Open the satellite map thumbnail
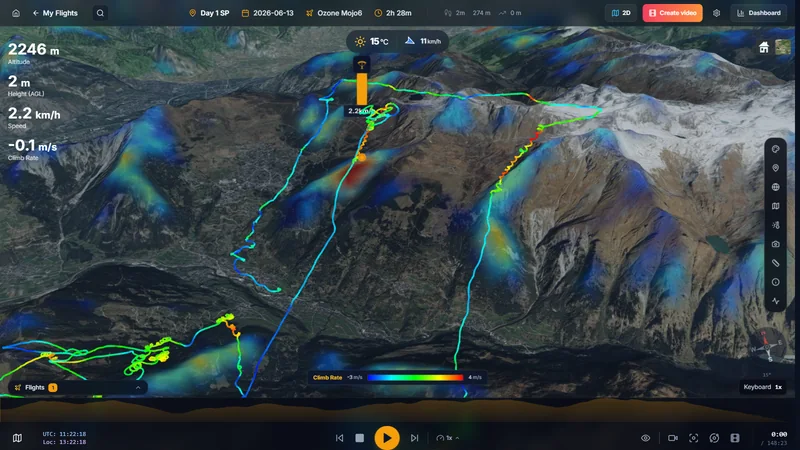 pos(783,47)
